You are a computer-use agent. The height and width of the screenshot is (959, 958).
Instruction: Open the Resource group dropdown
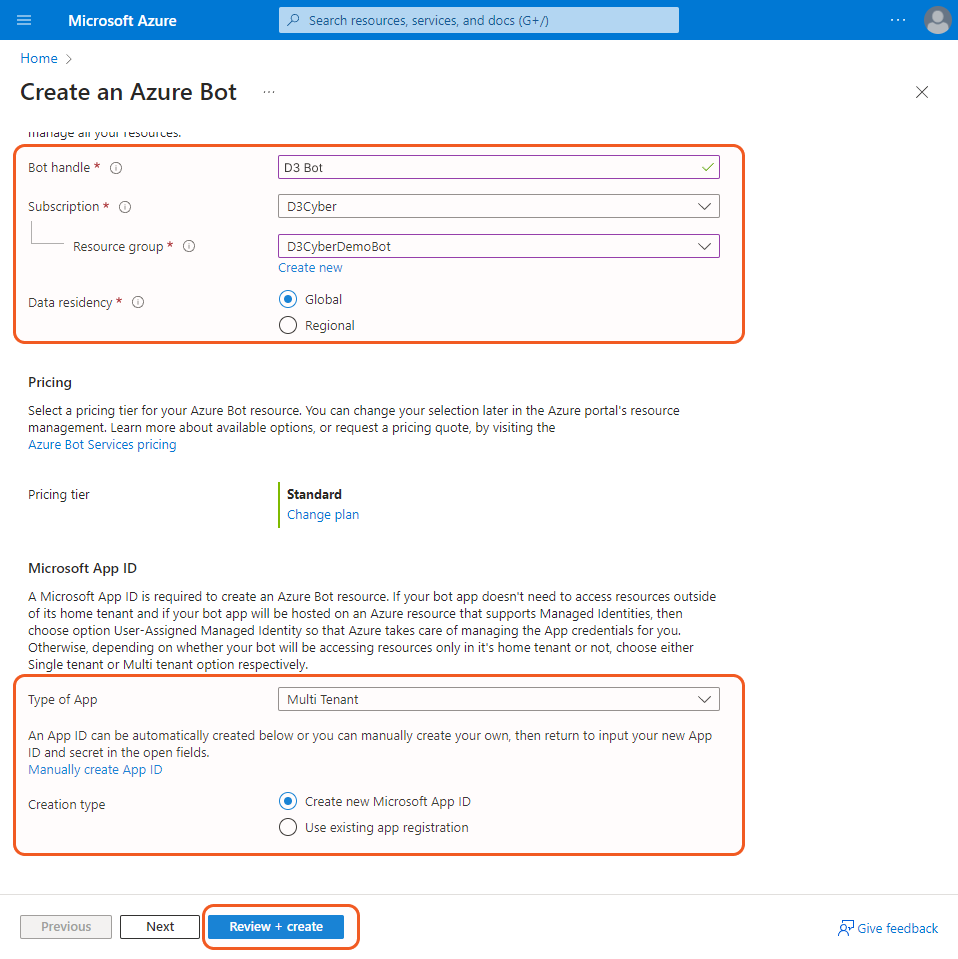(x=499, y=246)
